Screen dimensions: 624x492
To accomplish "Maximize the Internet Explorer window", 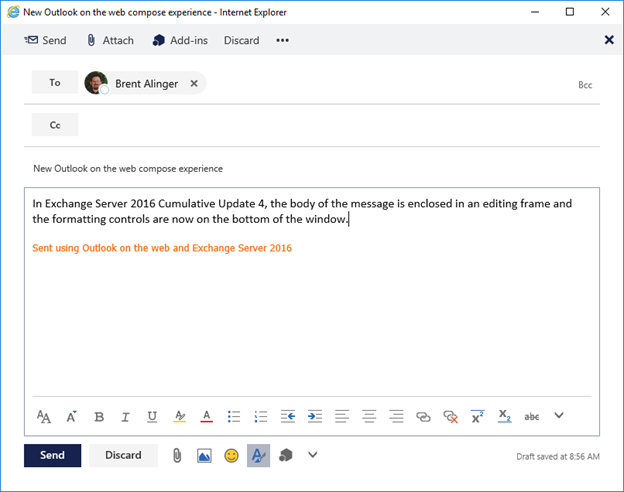I will tap(570, 12).
